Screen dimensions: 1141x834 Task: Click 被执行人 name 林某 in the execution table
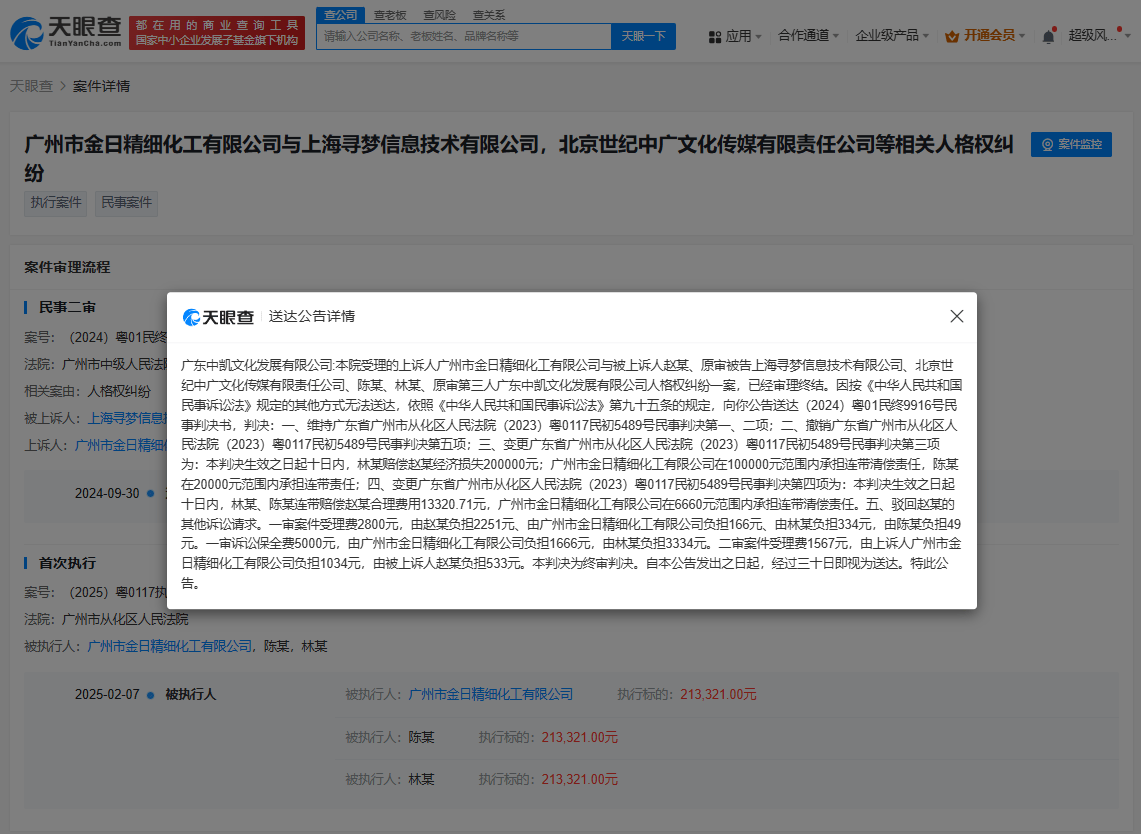[421, 779]
